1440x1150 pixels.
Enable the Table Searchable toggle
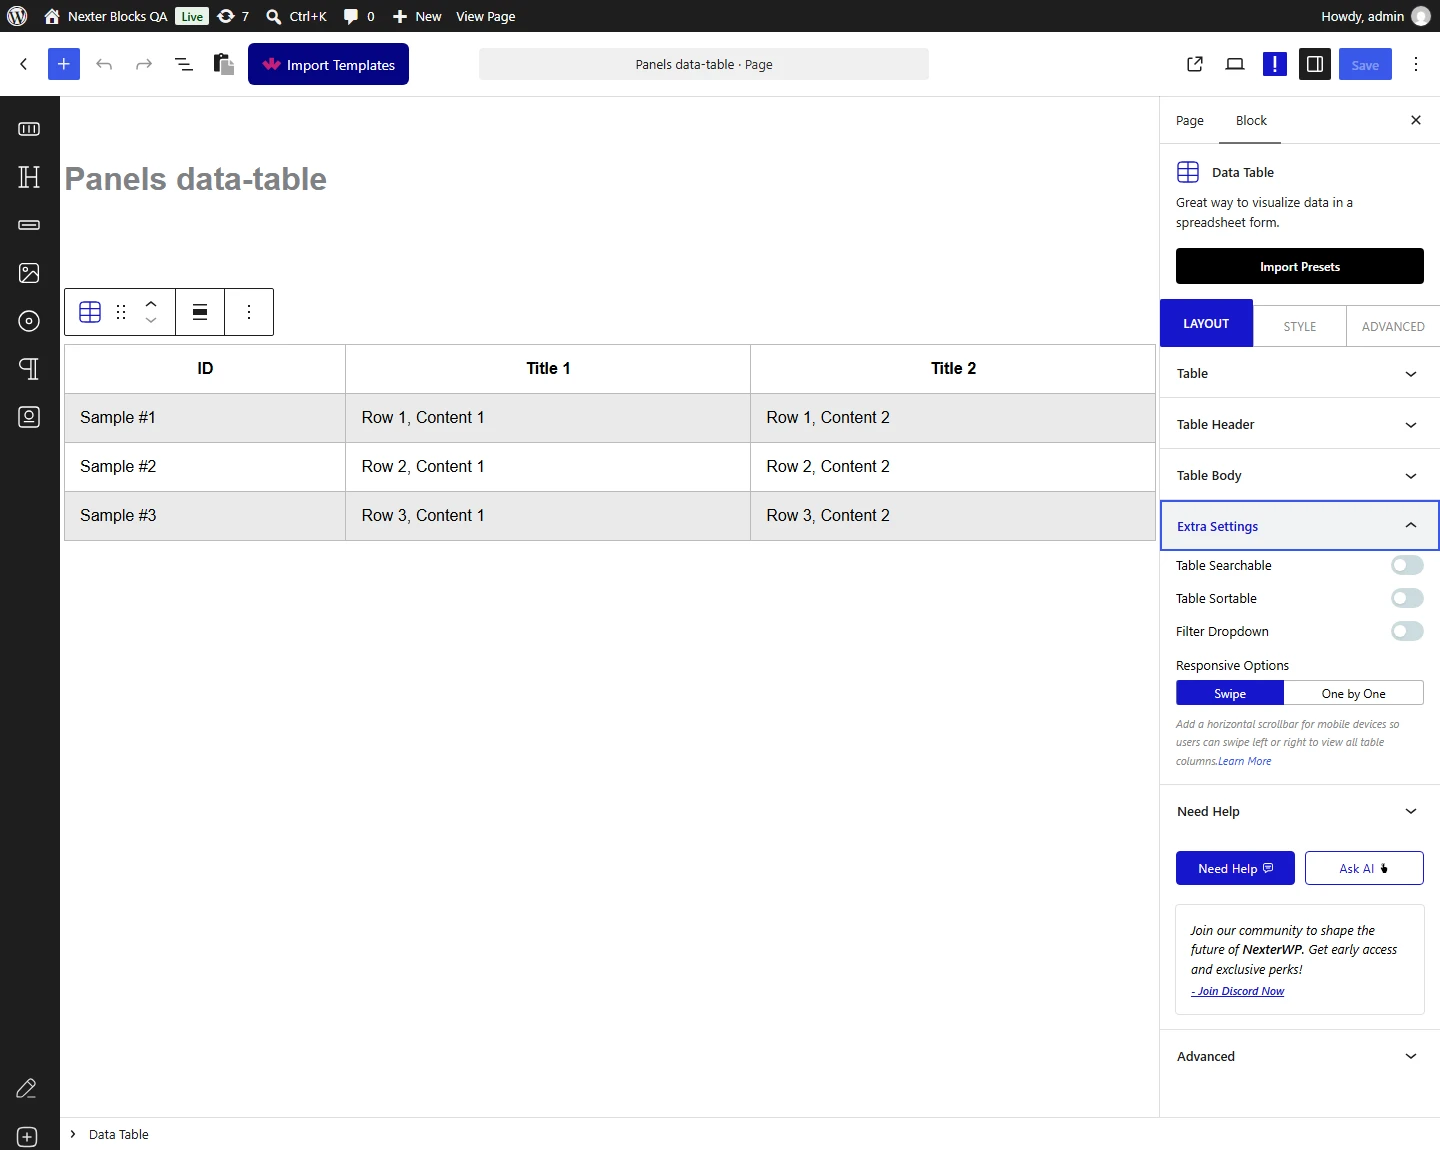1407,565
